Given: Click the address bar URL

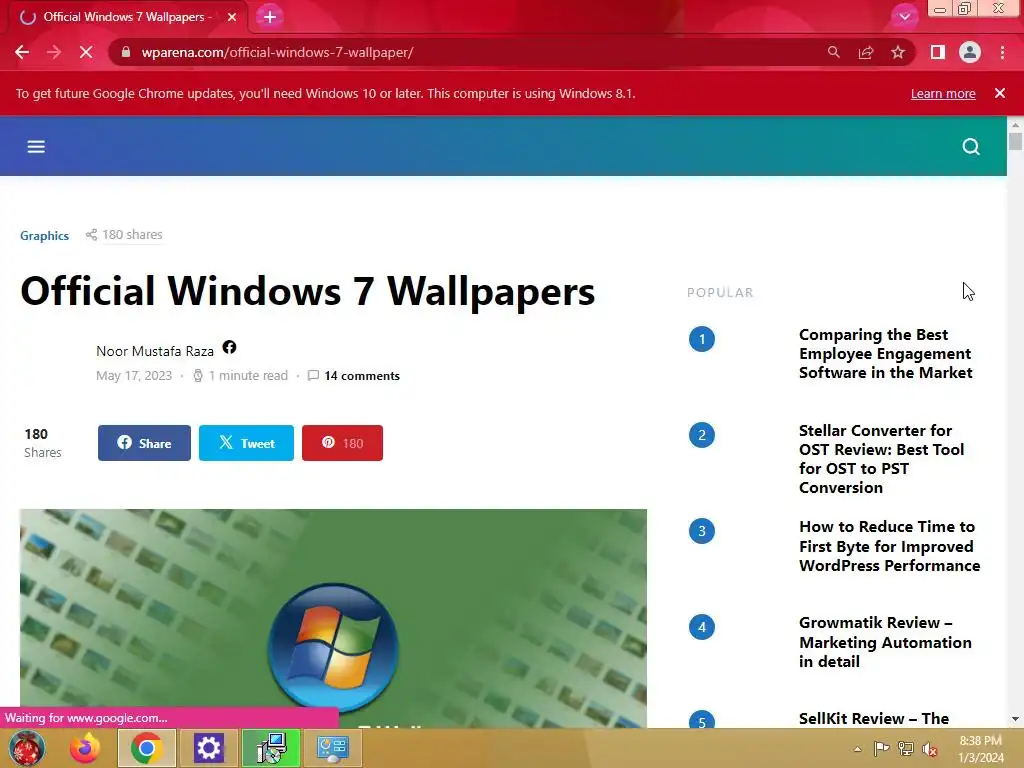Looking at the screenshot, I should pyautogui.click(x=277, y=52).
